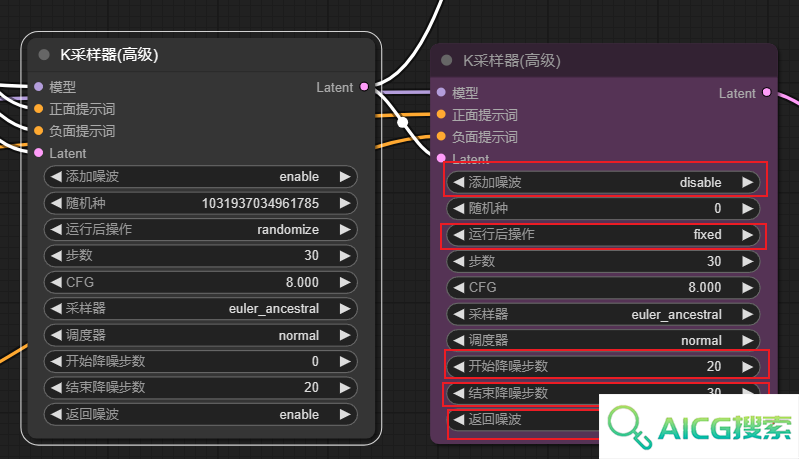Viewport: 799px width, 459px height.
Task: Decrease the left node CFG value
Action: point(56,282)
